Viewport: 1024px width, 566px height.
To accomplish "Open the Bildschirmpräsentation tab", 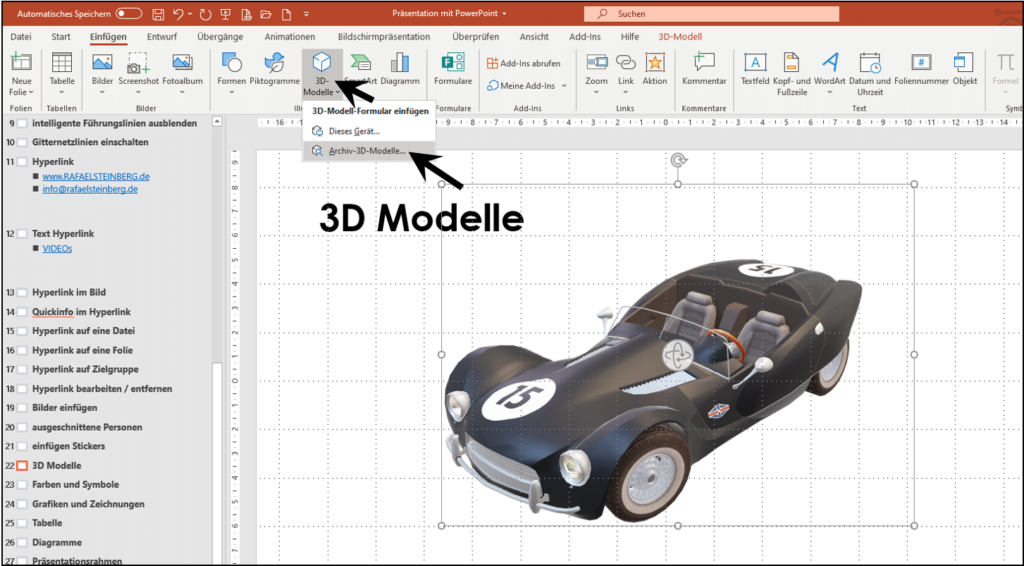I will click(x=384, y=37).
